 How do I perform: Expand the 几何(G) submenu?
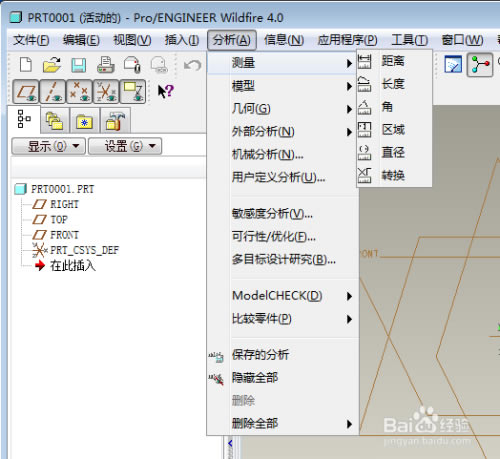[282, 109]
